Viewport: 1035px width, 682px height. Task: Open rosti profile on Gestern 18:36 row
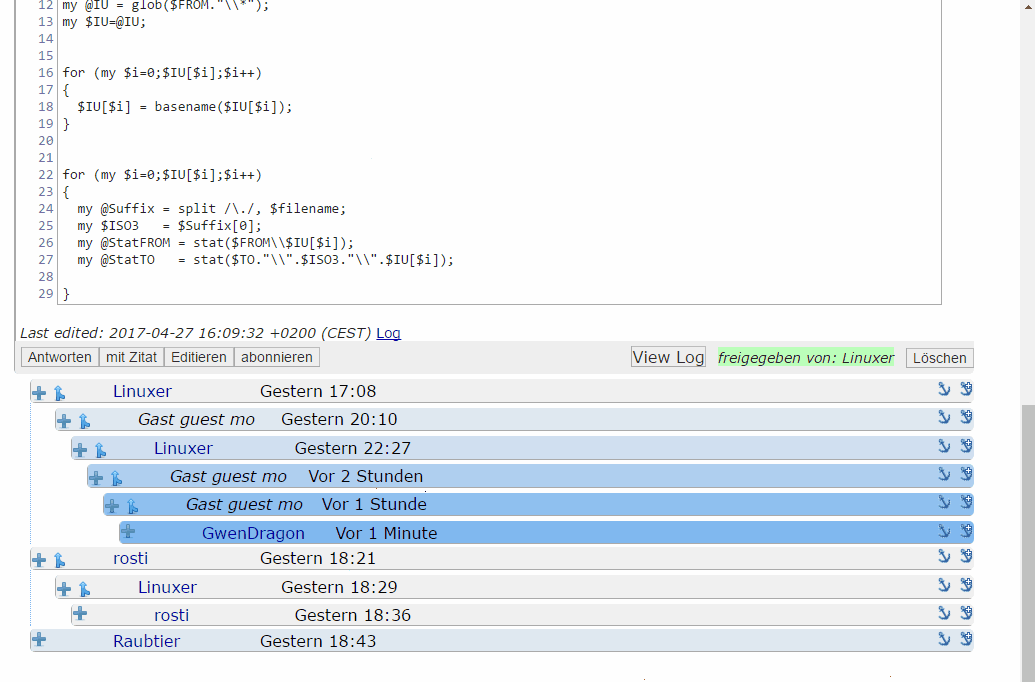tap(171, 615)
